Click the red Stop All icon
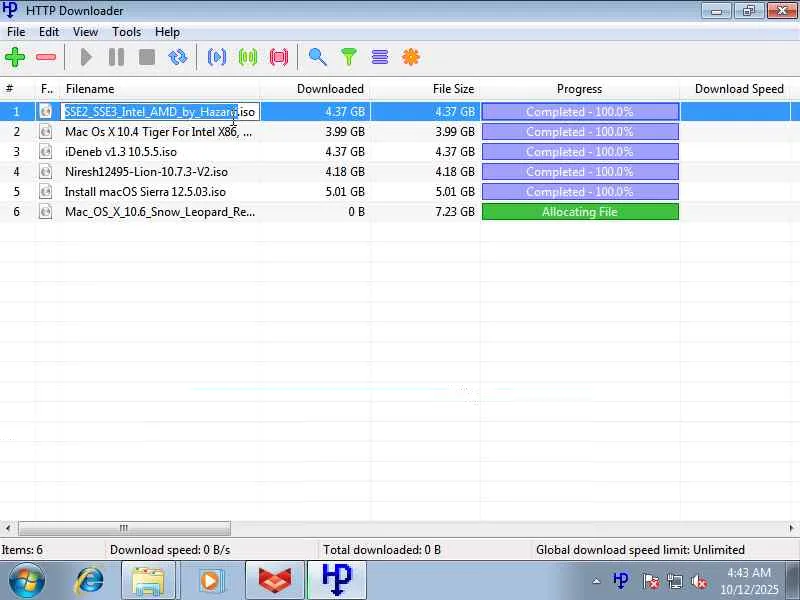The image size is (800, 600). pyautogui.click(x=279, y=57)
